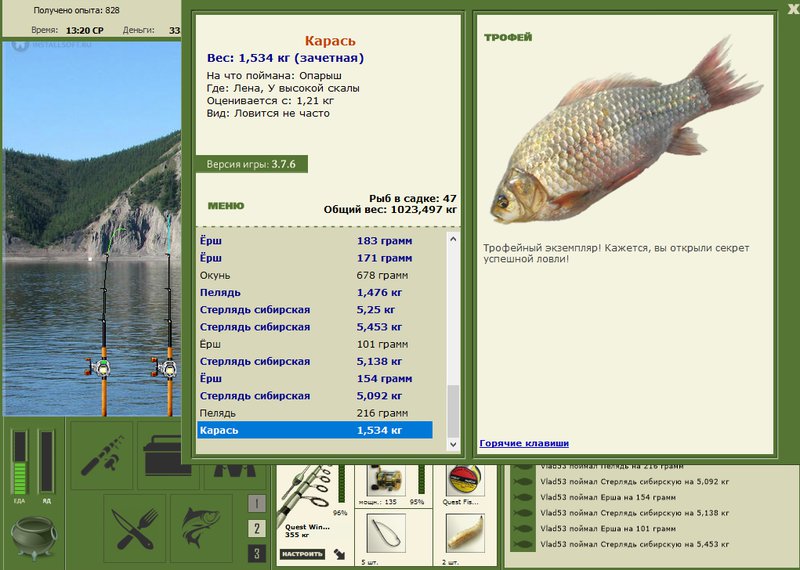Select the Ёрш 183 грамм row

click(315, 241)
